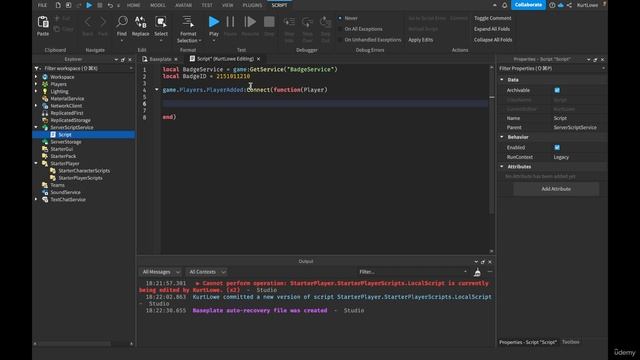Toggle the Enabled checkbox

pyautogui.click(x=557, y=147)
